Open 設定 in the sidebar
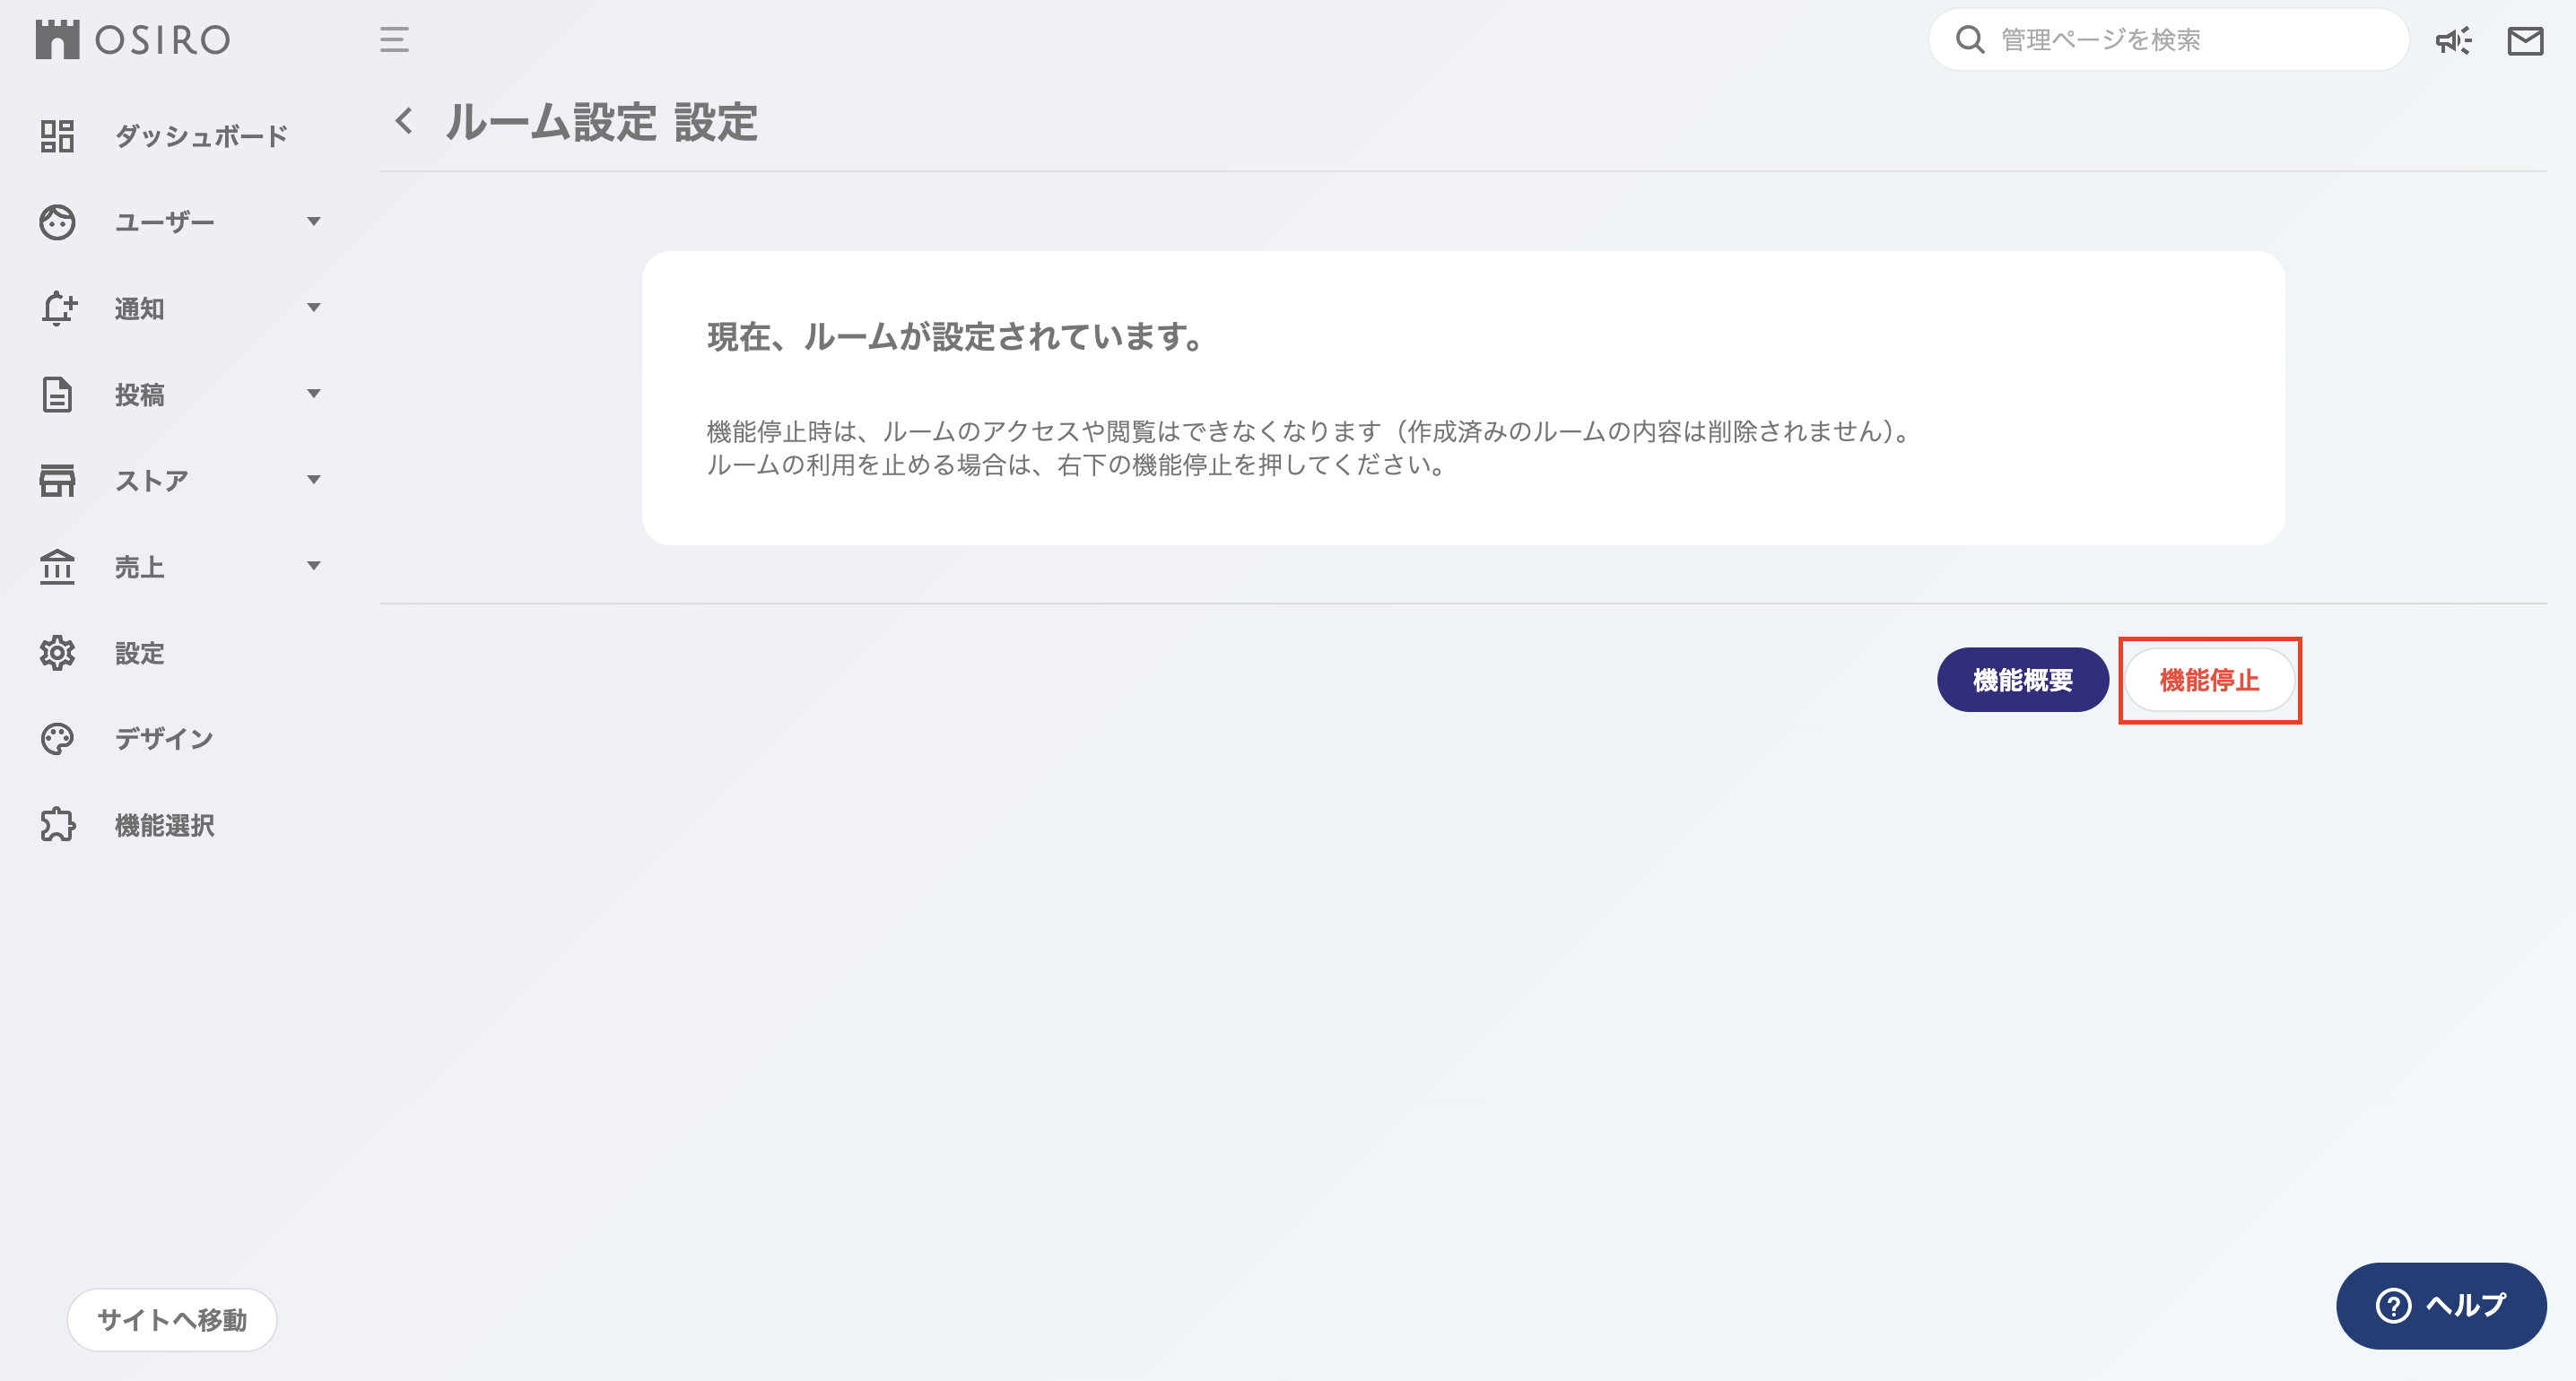Viewport: 2576px width, 1381px height. pos(139,652)
